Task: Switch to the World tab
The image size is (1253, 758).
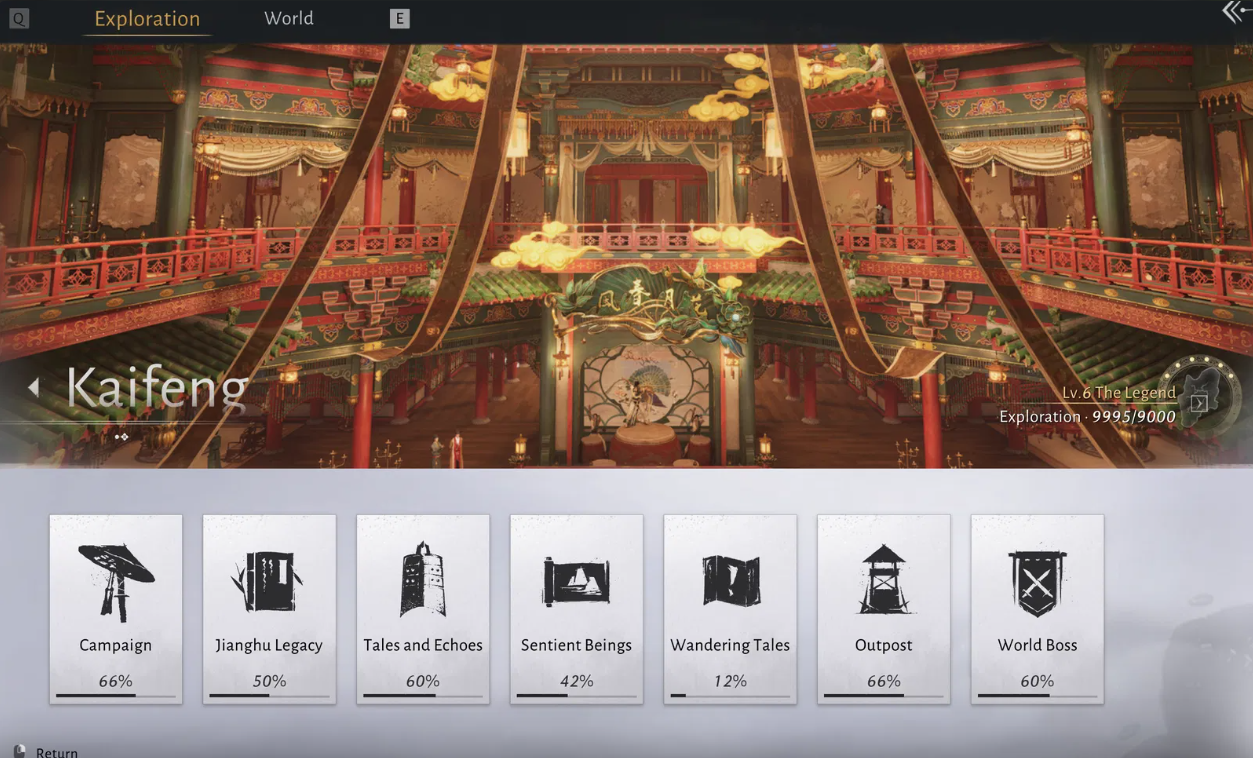Action: 289,18
